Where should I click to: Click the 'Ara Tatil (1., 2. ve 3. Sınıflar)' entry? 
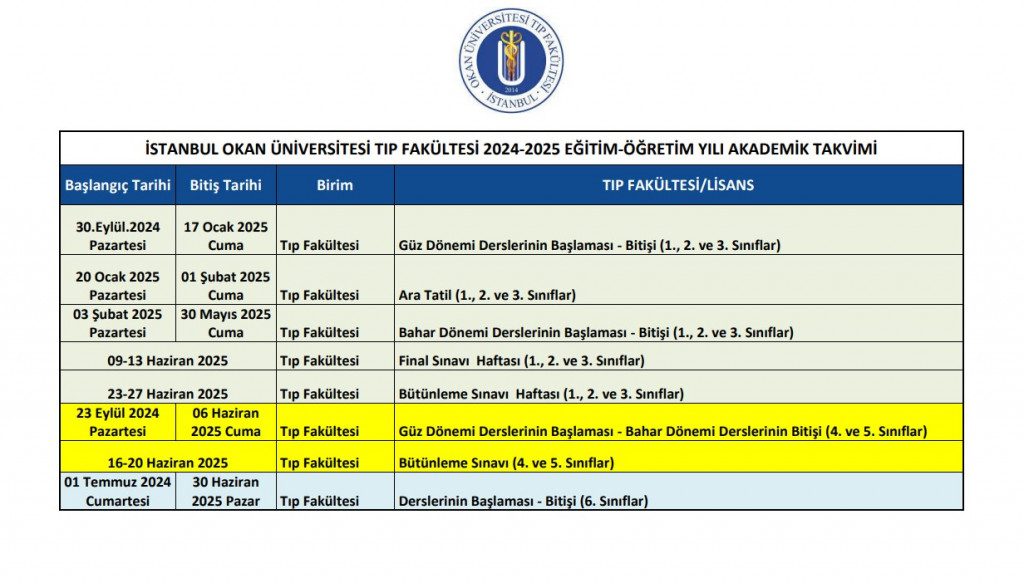(487, 295)
